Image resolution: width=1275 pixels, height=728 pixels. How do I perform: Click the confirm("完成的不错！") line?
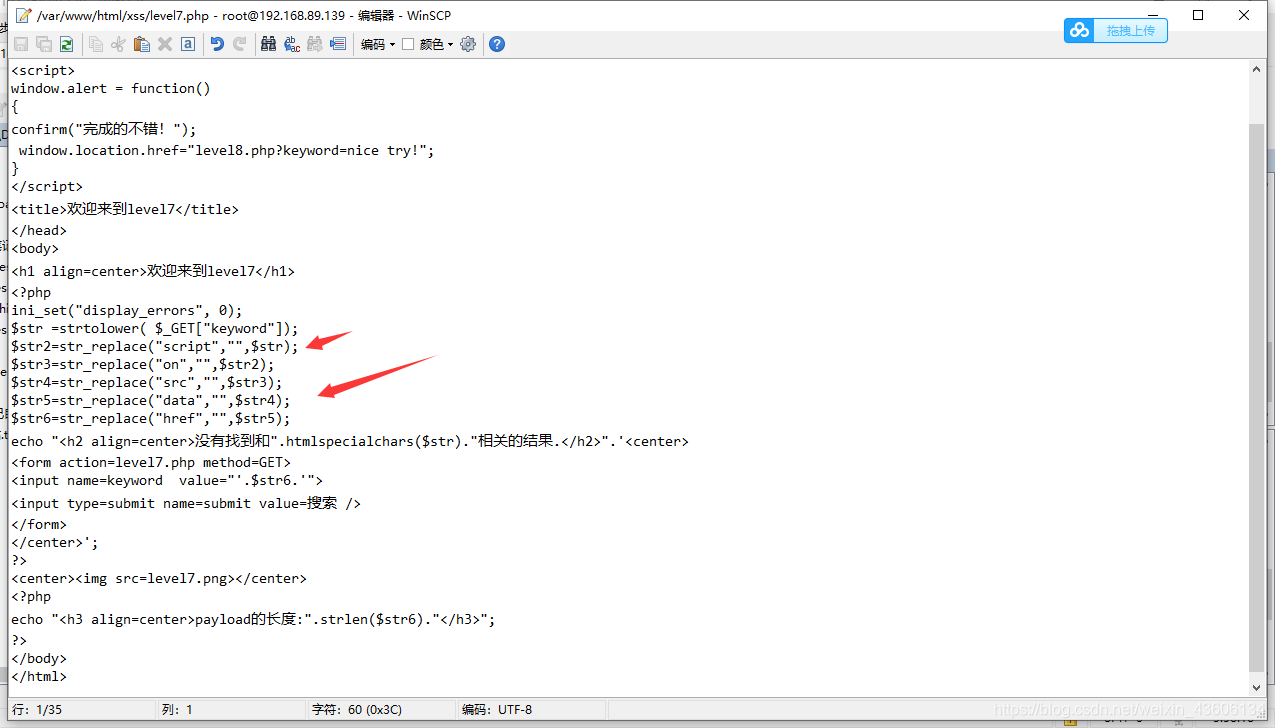point(104,129)
